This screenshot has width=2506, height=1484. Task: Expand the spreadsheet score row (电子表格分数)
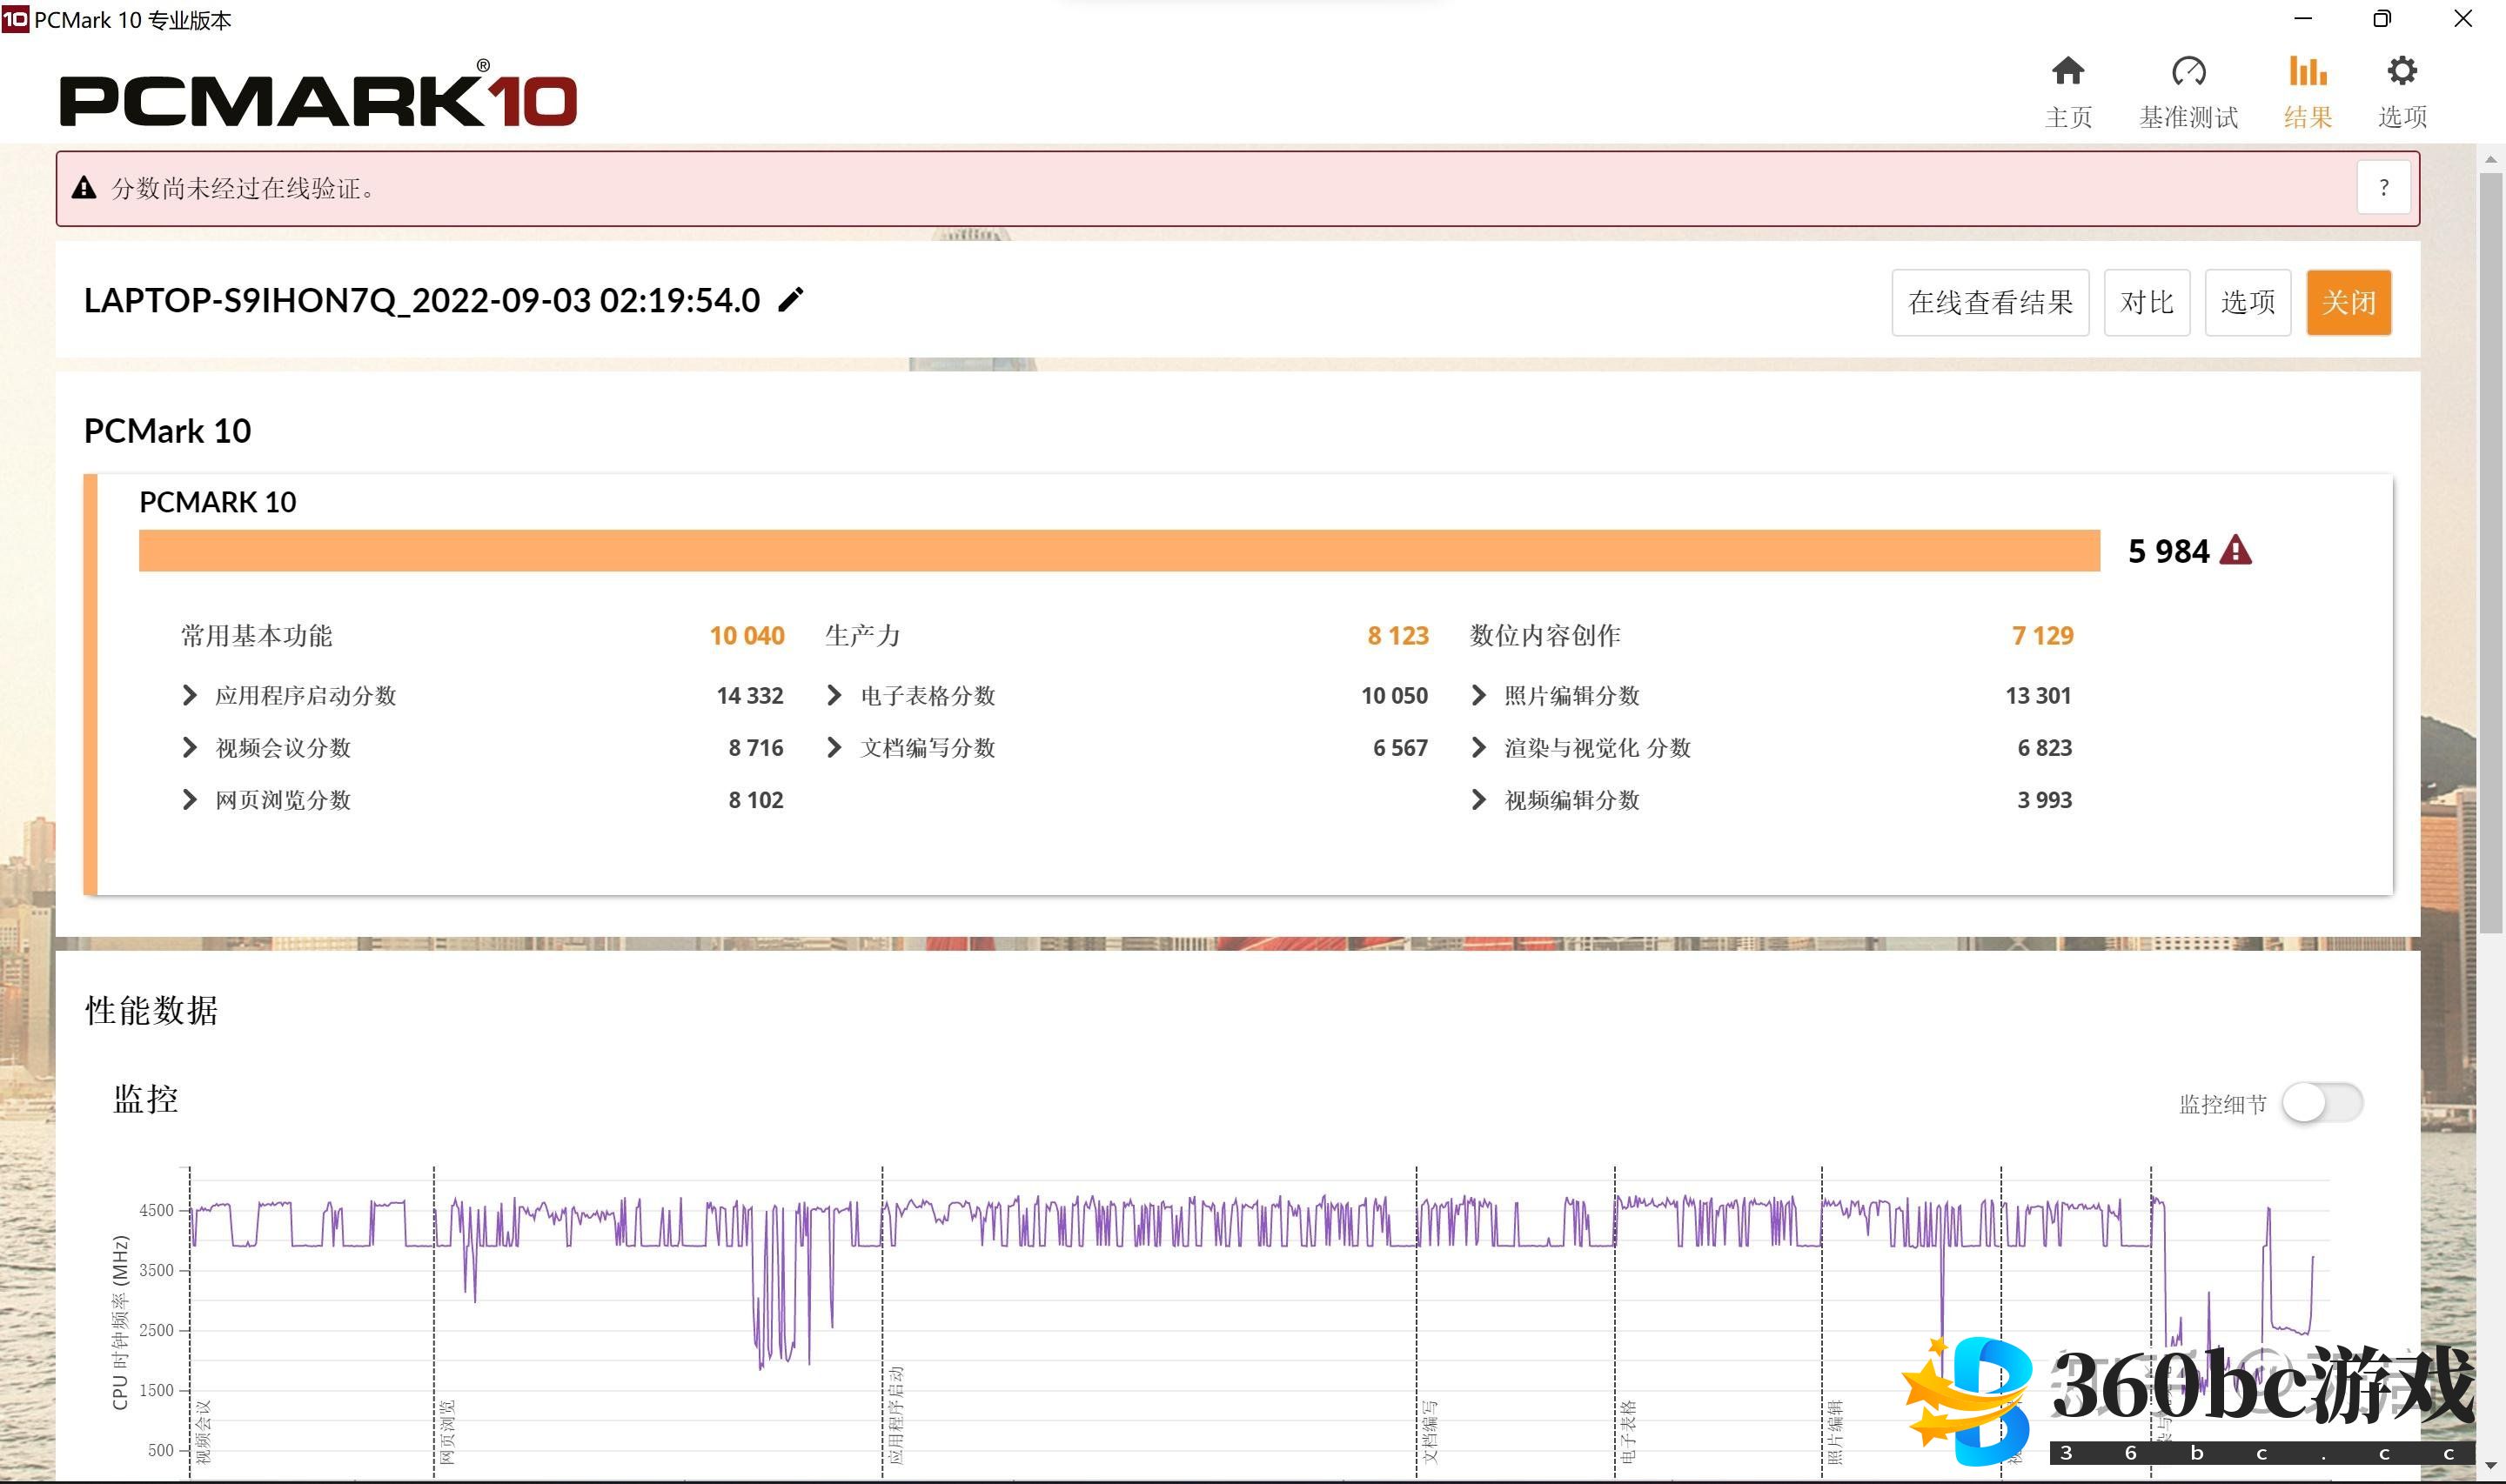click(x=834, y=695)
